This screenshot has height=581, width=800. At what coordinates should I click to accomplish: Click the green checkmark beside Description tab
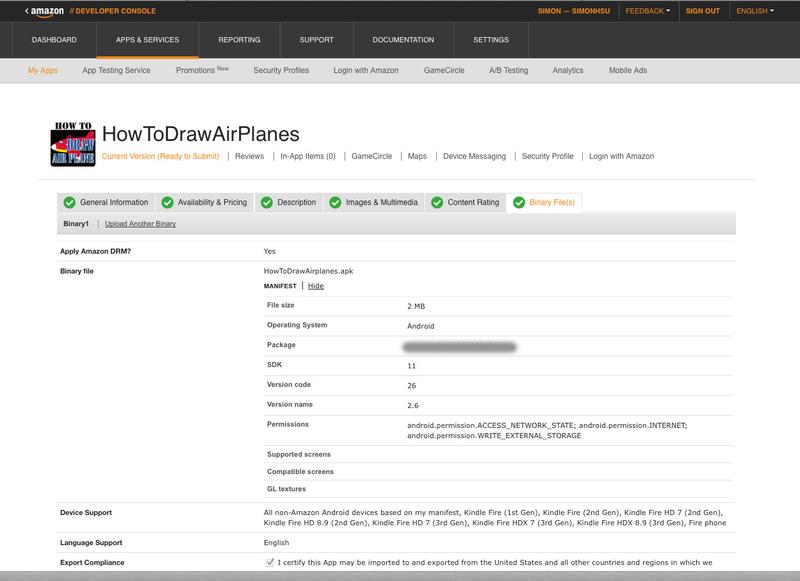(x=266, y=202)
